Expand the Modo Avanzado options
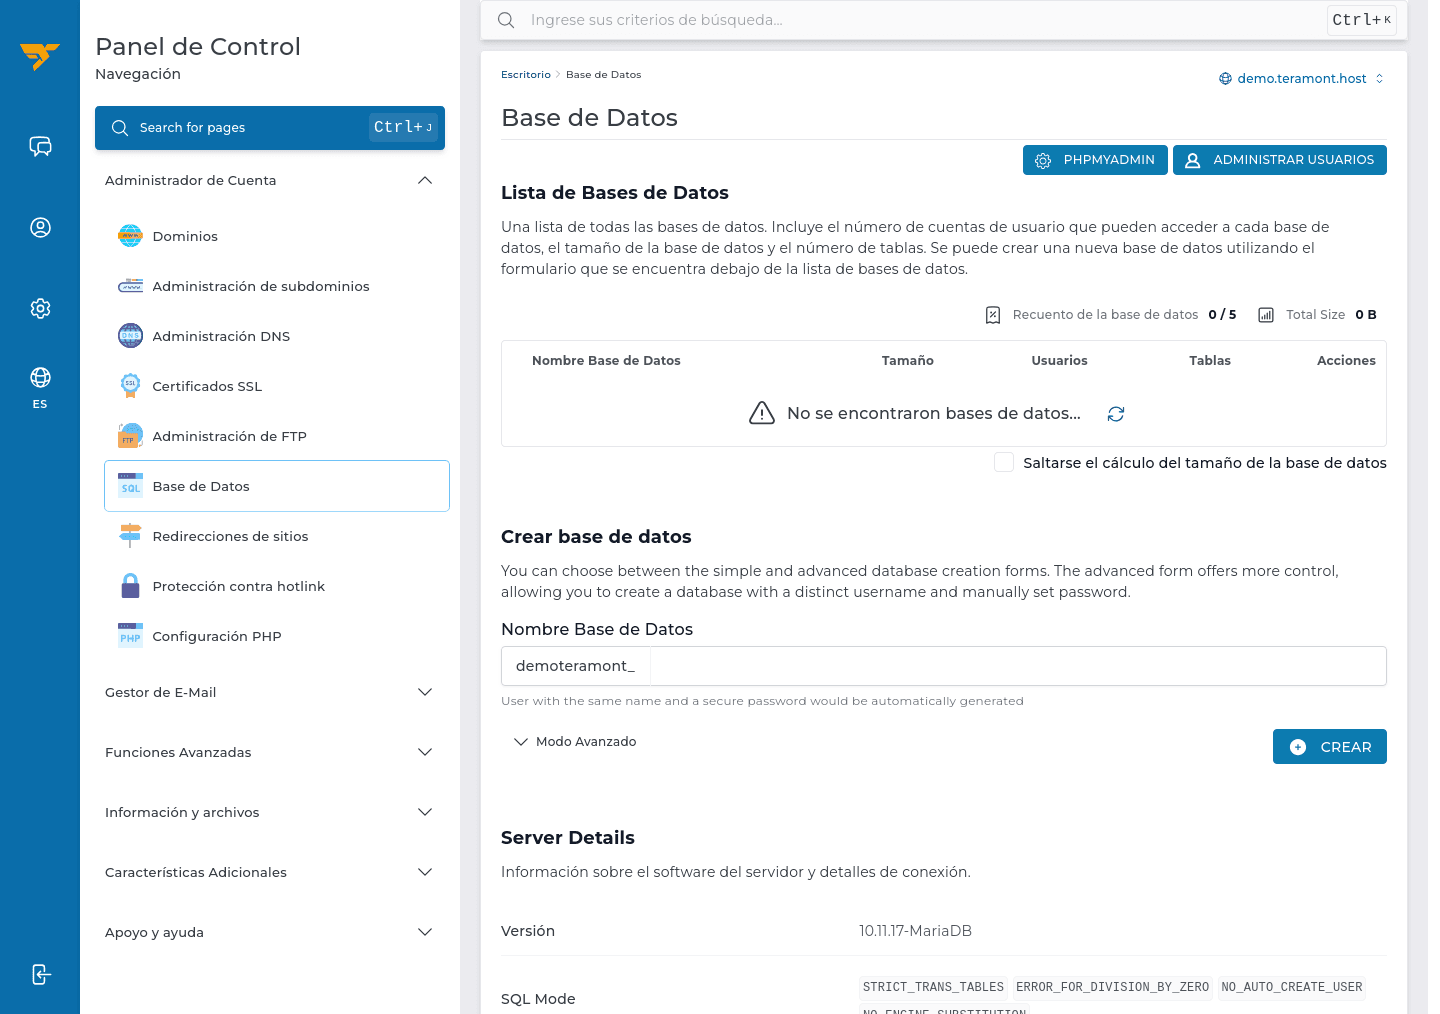This screenshot has height=1014, width=1440. 575,742
